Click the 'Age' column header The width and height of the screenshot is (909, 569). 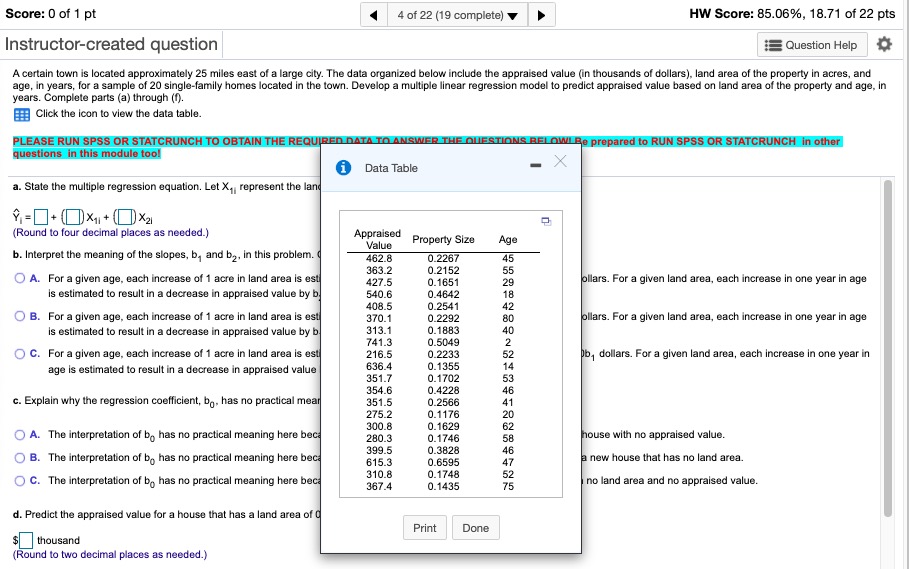pos(508,239)
